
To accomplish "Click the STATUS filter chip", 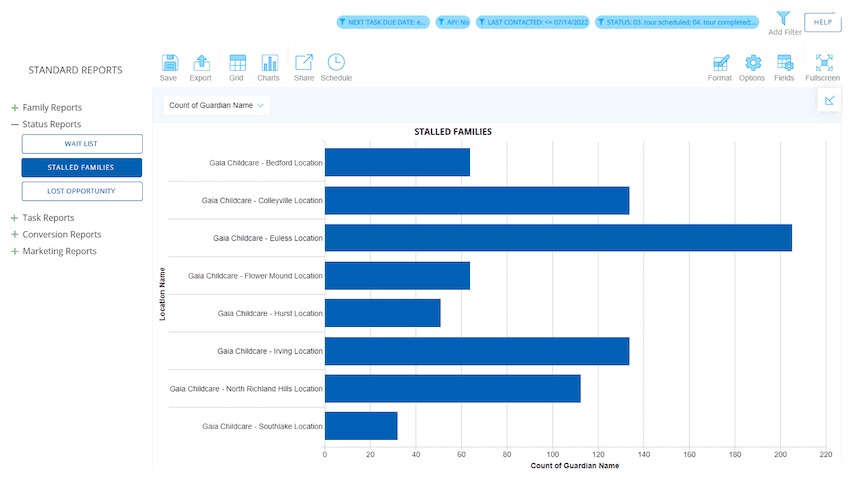I will click(677, 22).
